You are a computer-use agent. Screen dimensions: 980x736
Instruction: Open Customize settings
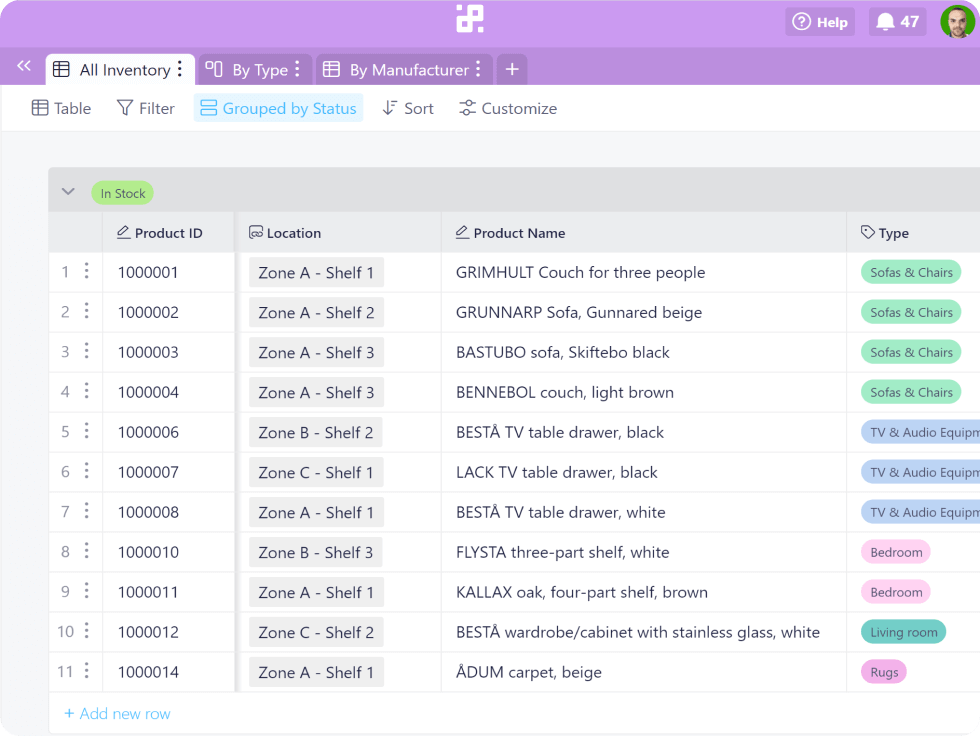click(508, 108)
